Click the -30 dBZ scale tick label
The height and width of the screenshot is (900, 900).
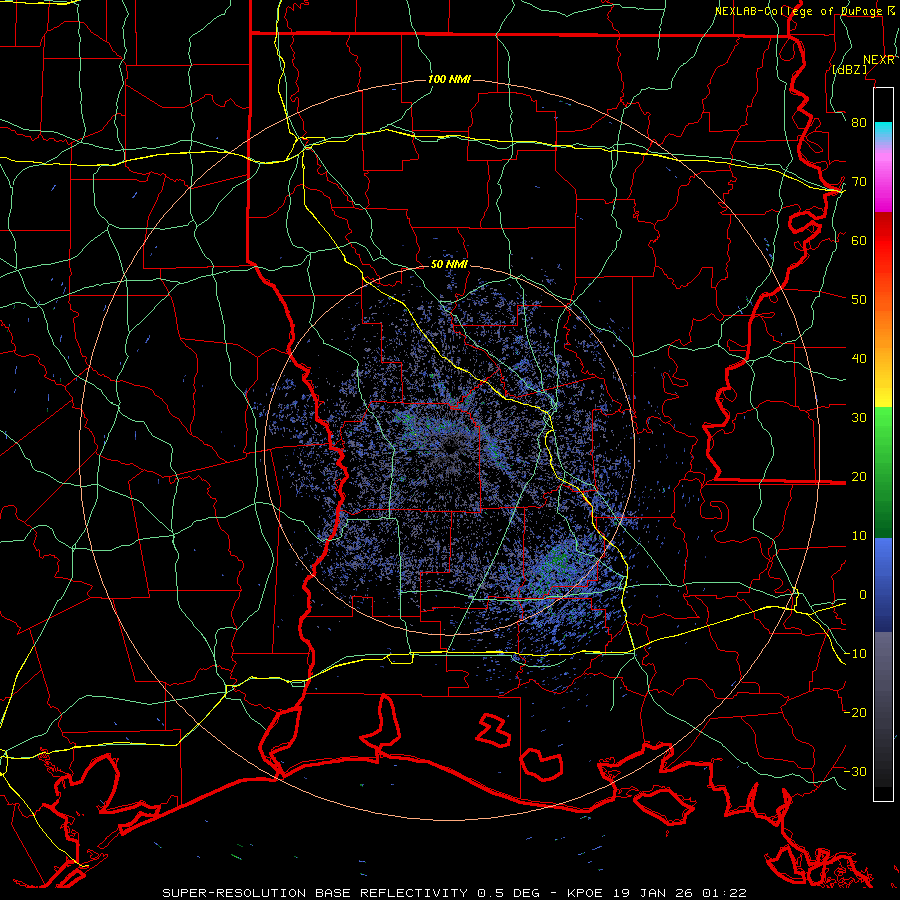[855, 772]
